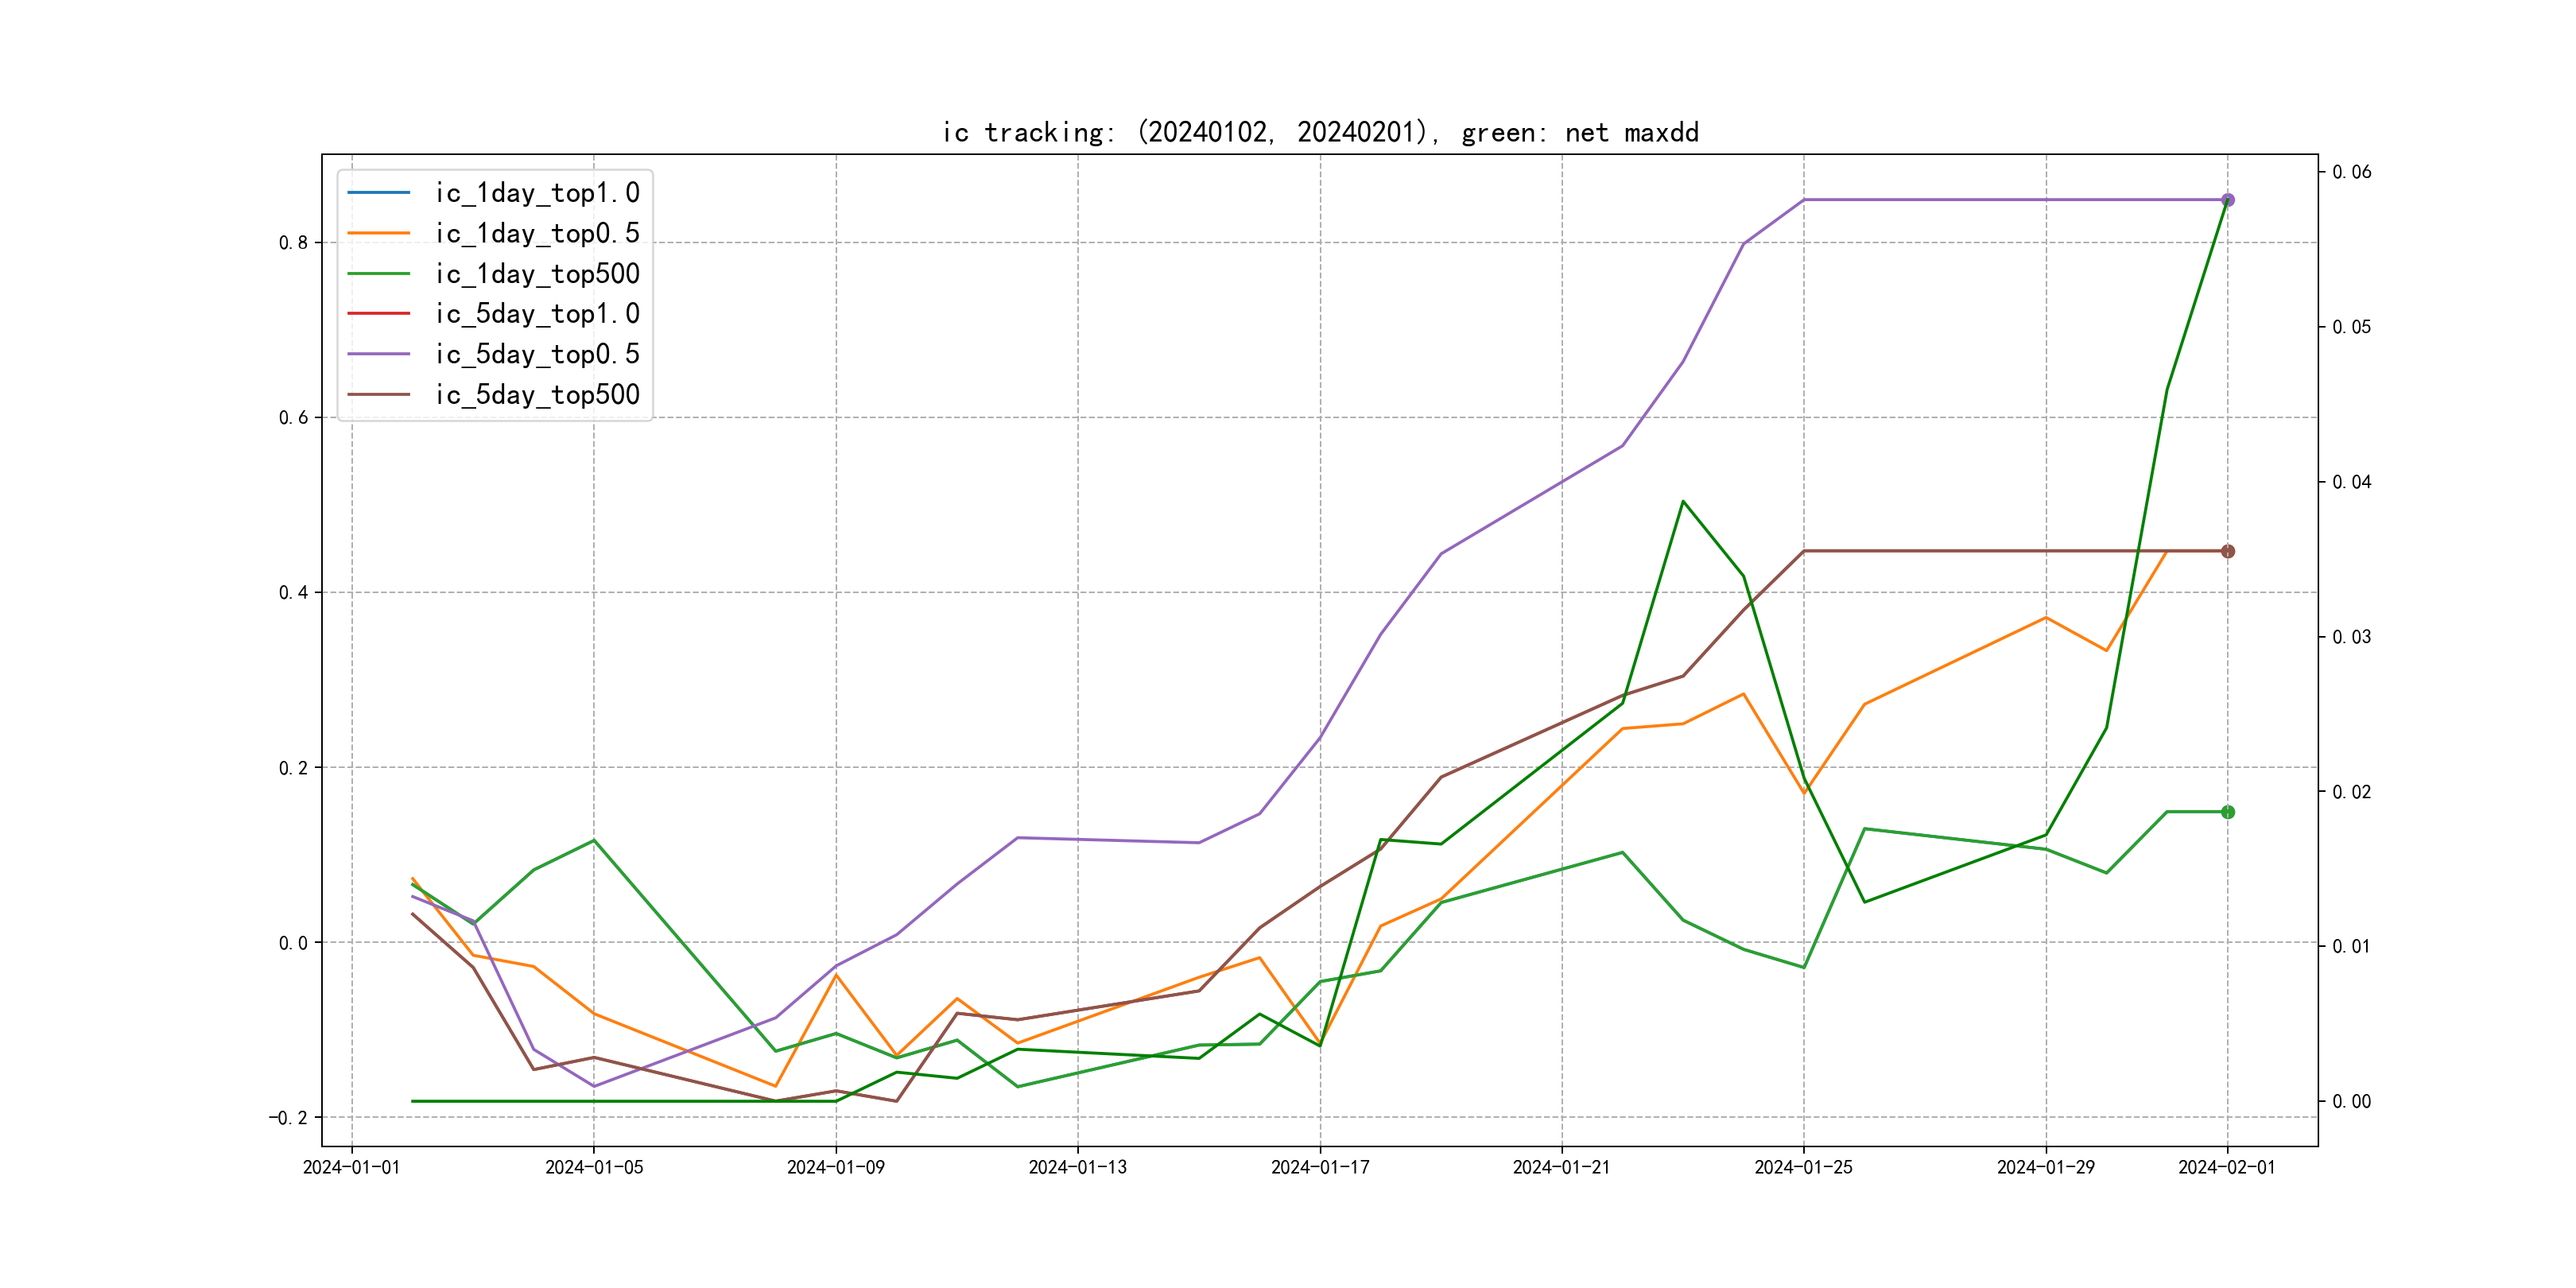2576x1288 pixels.
Task: Click the chart title 'ic tracking'
Action: (1320, 133)
